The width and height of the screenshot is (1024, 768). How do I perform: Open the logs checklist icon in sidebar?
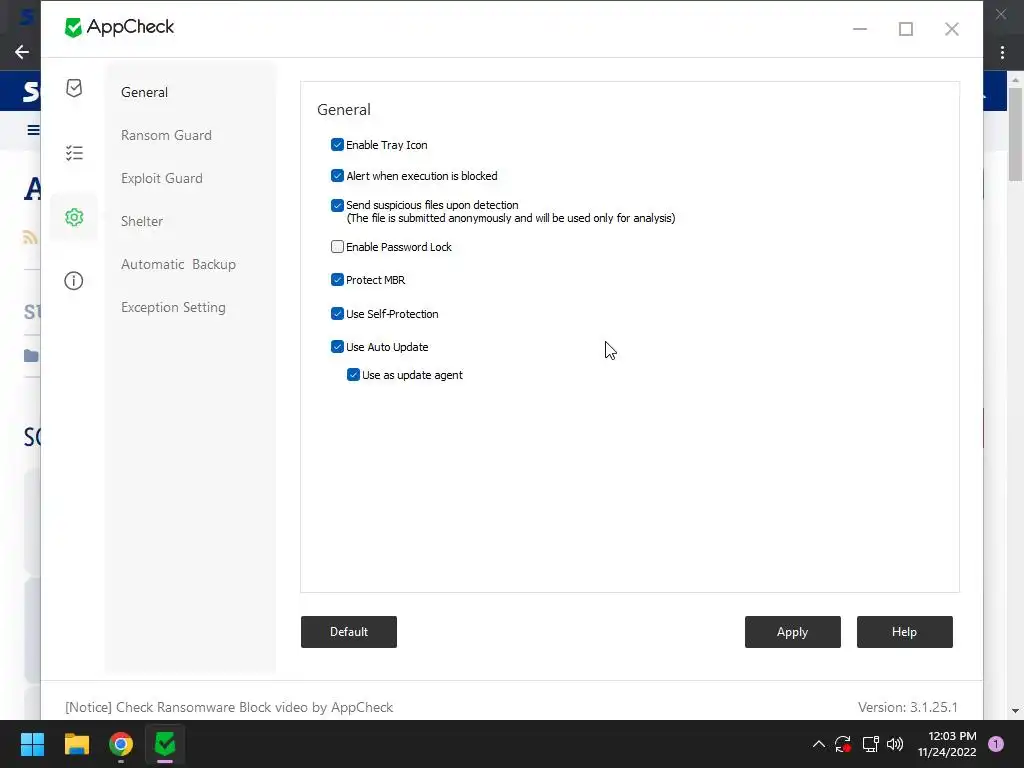(74, 153)
